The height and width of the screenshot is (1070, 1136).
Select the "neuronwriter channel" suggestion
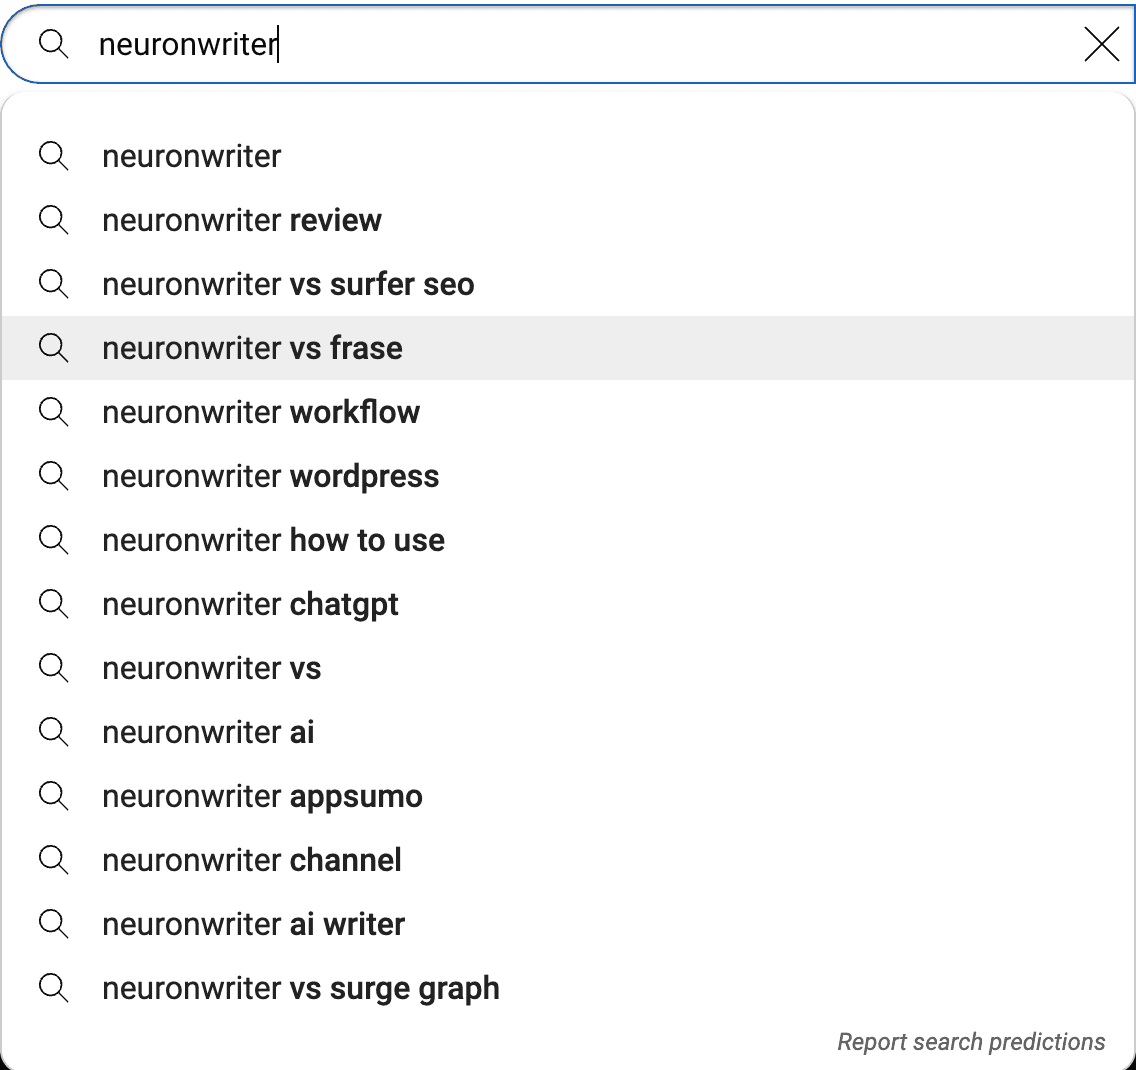(251, 860)
